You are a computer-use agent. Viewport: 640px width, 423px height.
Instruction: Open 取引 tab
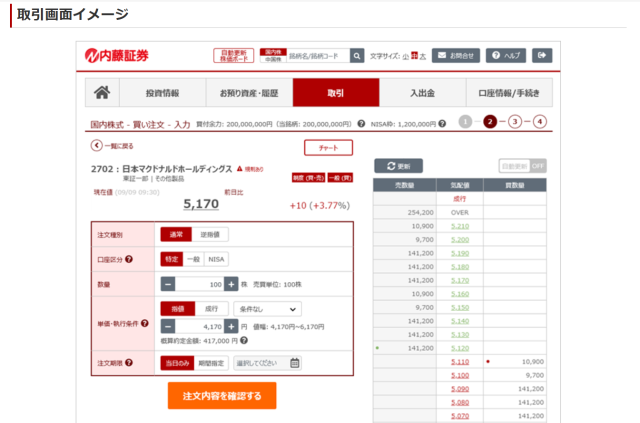point(336,93)
